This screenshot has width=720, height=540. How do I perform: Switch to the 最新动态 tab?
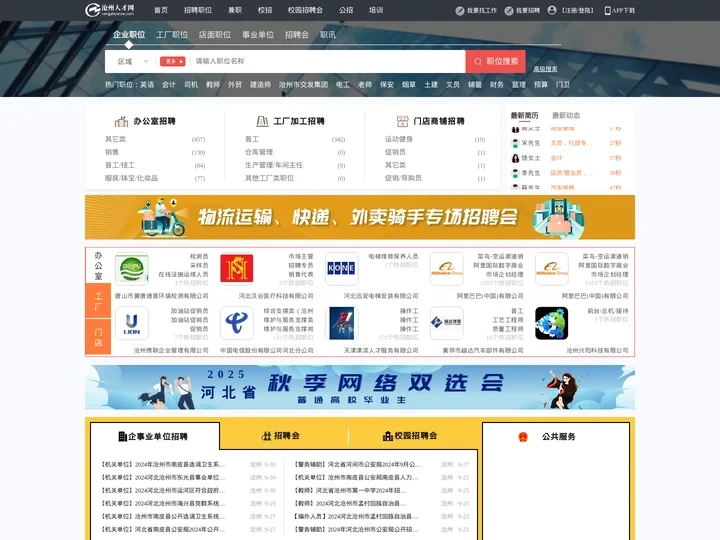[566, 115]
